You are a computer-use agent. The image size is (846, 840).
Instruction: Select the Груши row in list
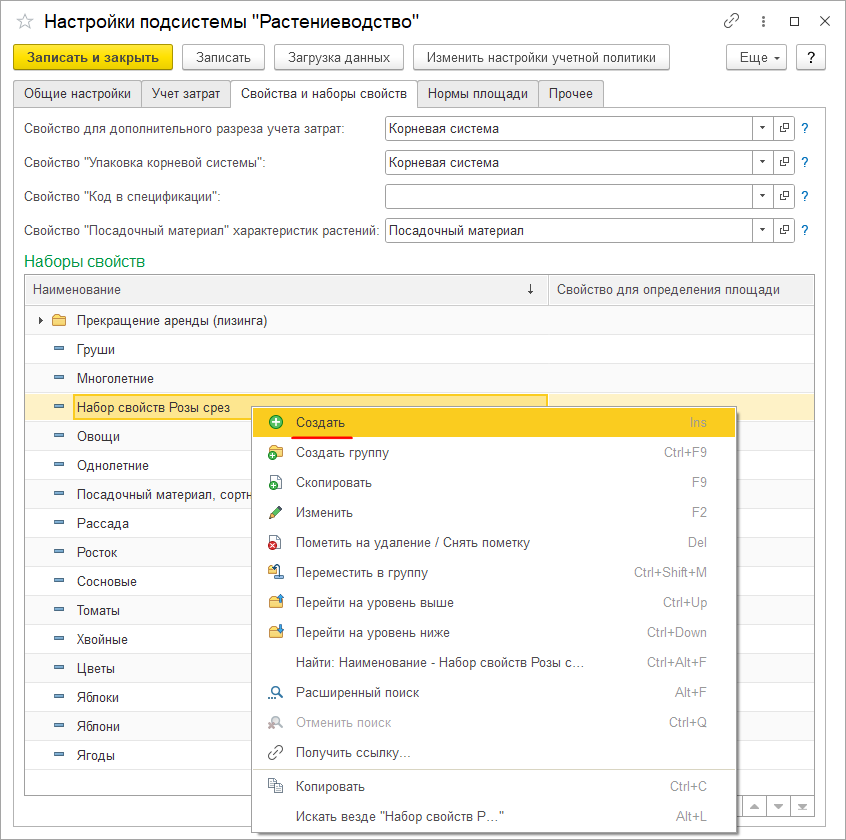96,349
